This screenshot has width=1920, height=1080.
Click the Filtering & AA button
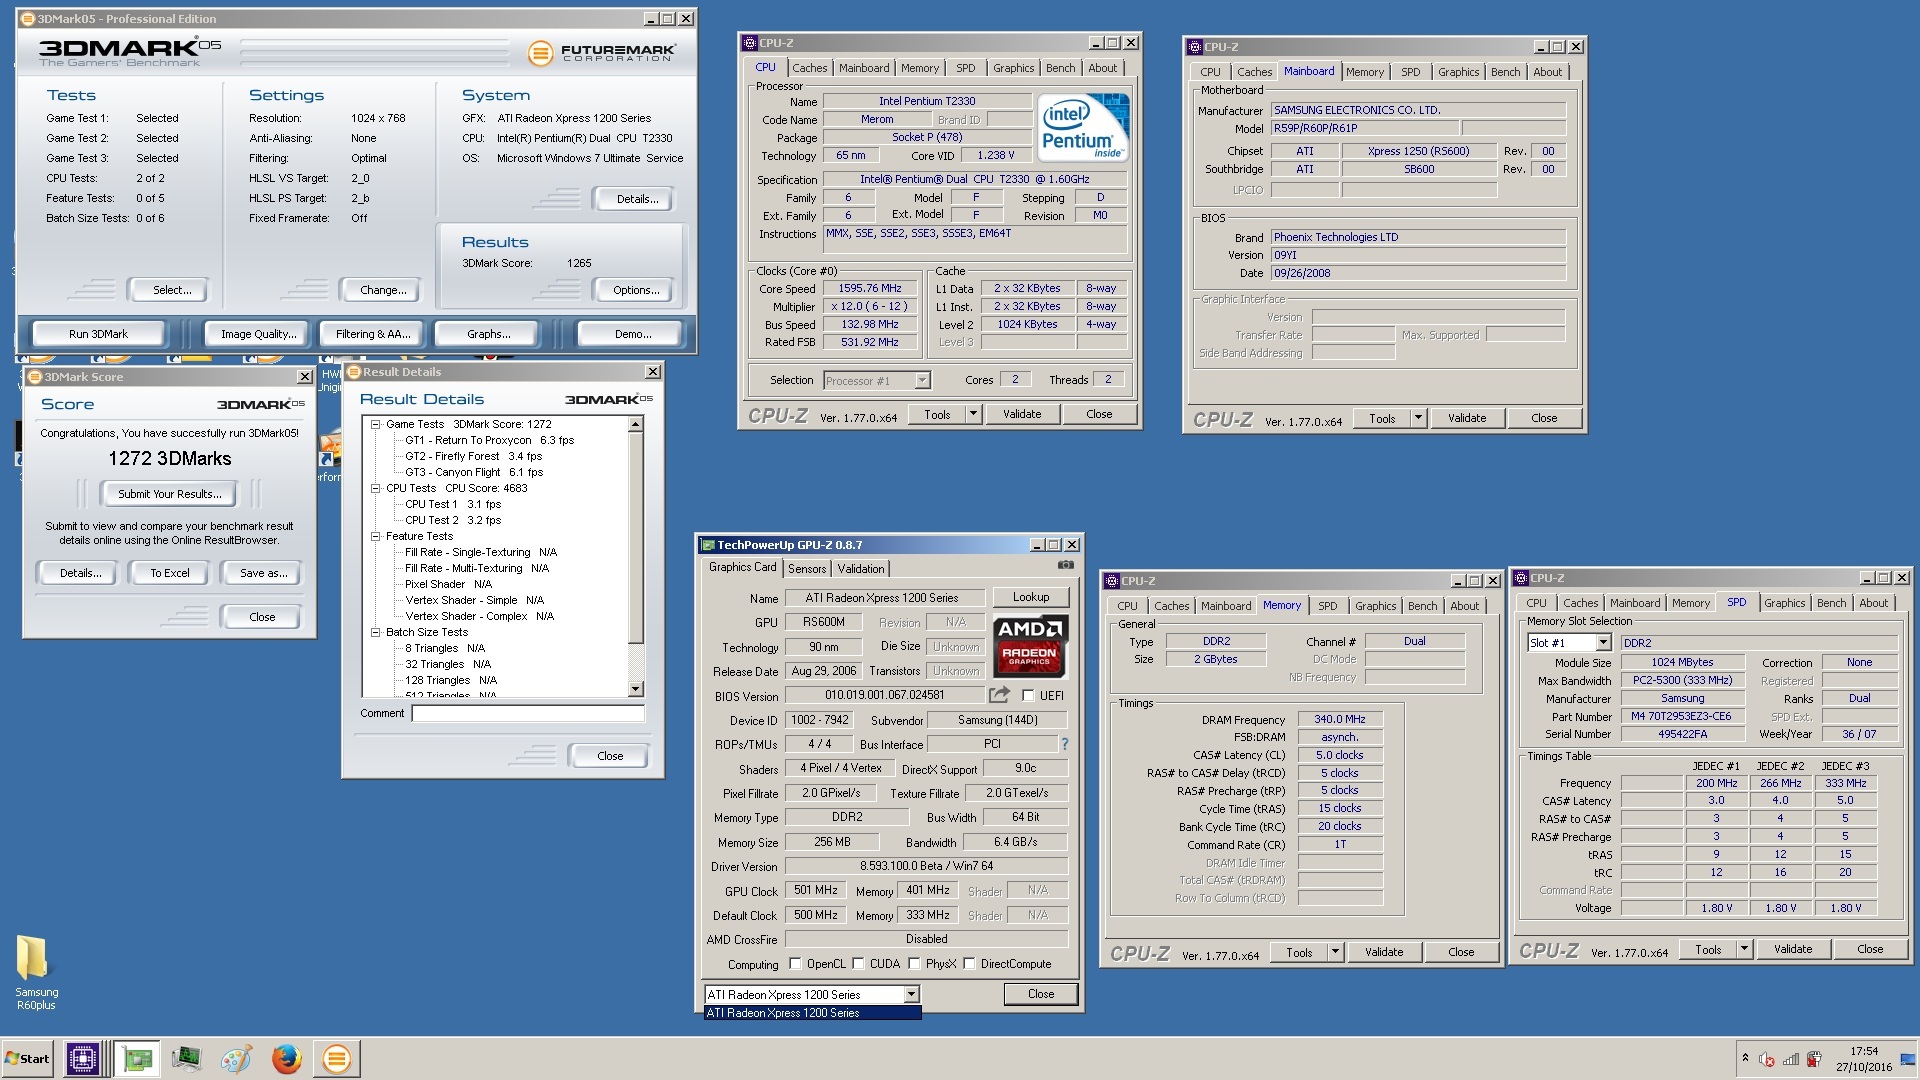click(x=373, y=334)
